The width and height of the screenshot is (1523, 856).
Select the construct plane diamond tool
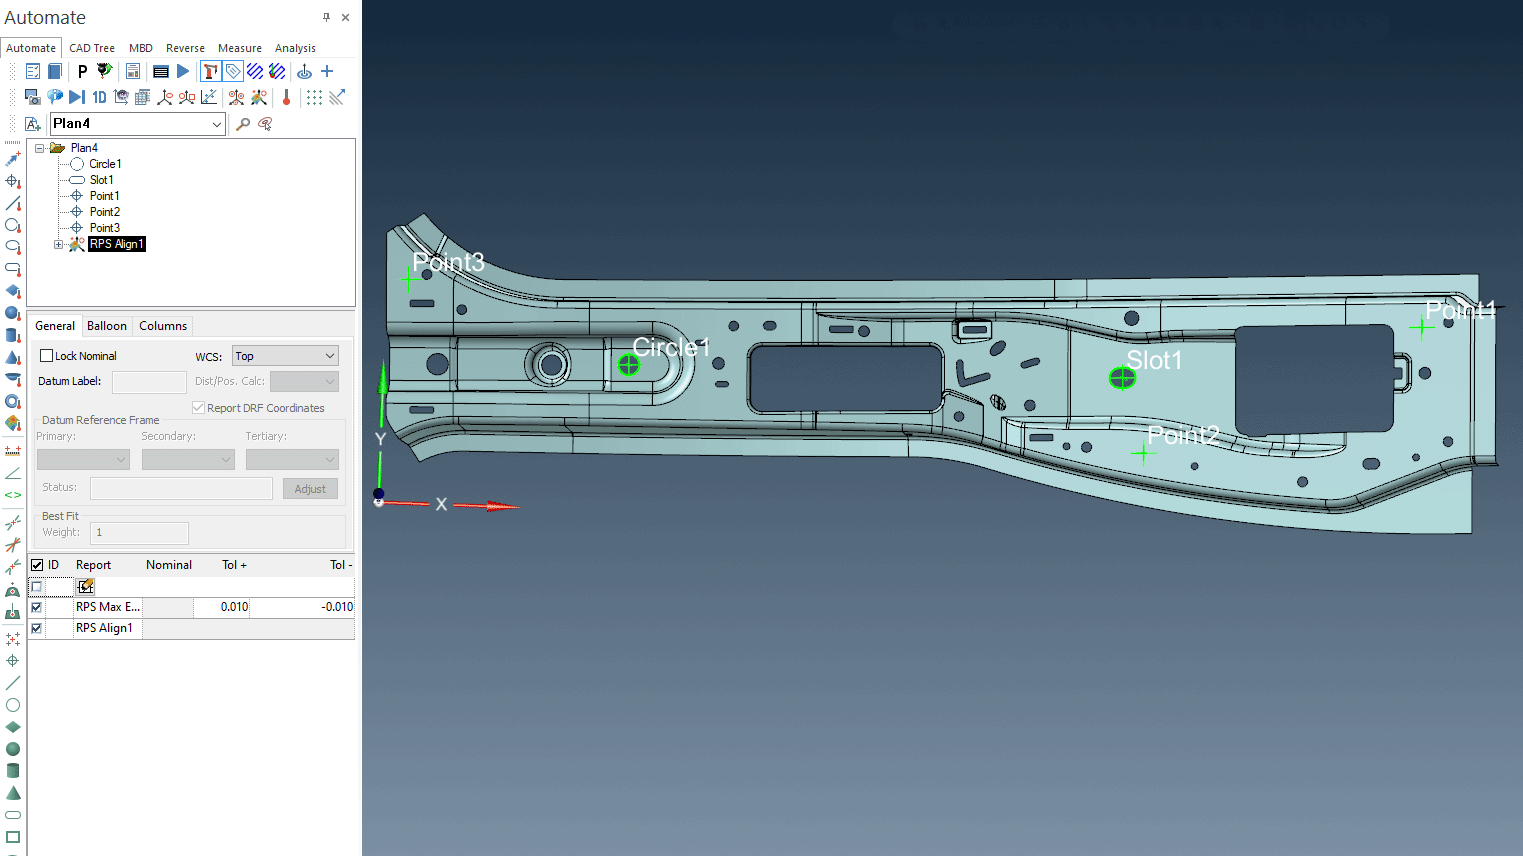[13, 727]
